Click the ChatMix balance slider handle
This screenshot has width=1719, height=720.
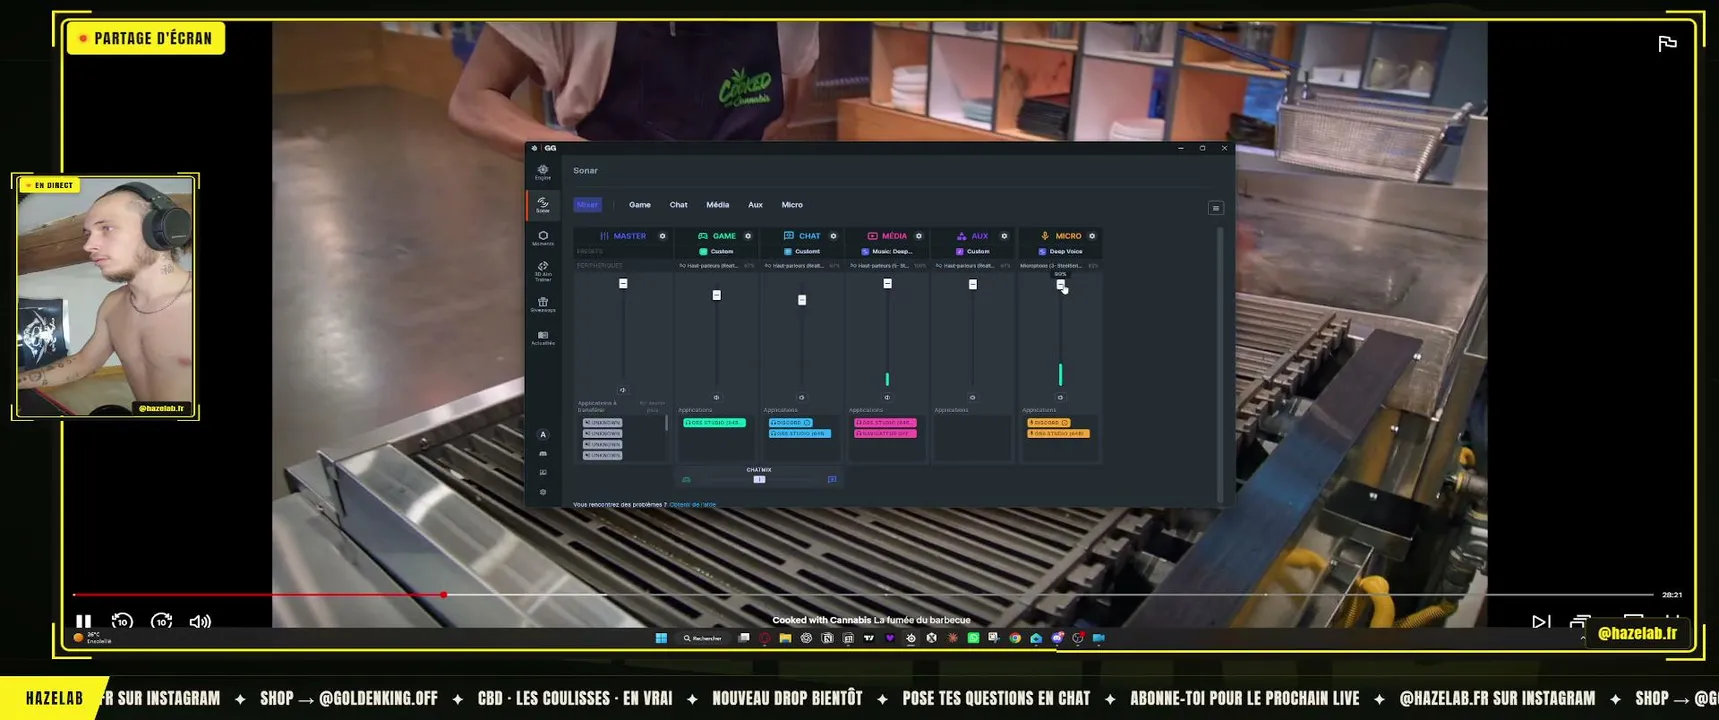coord(759,480)
